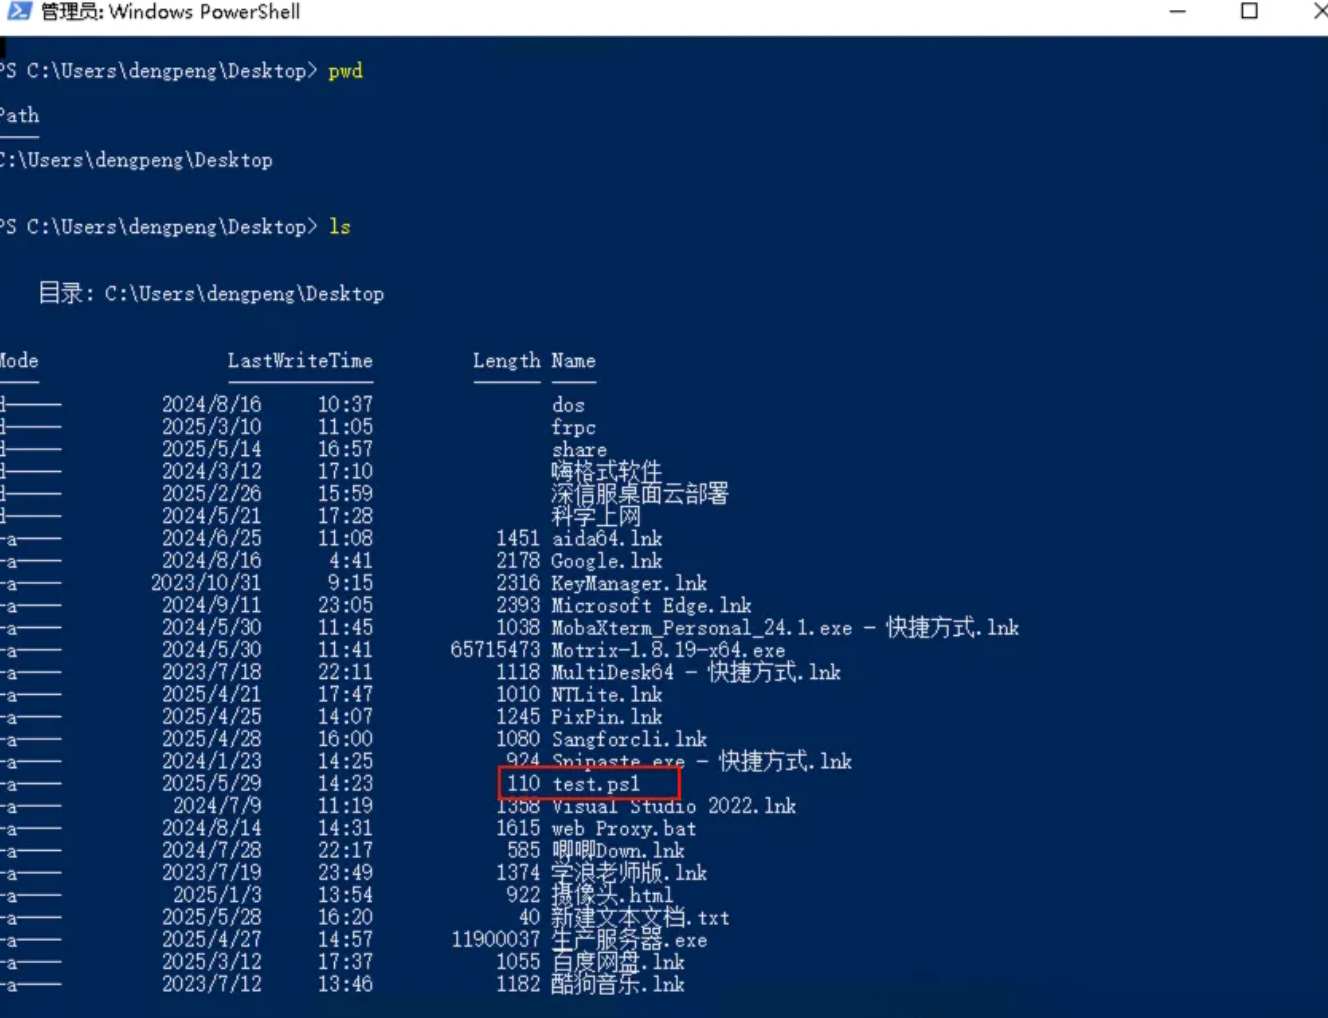Screen dimensions: 1328x1018
Task: Click the web Proxy.bat file name
Action: tap(623, 829)
